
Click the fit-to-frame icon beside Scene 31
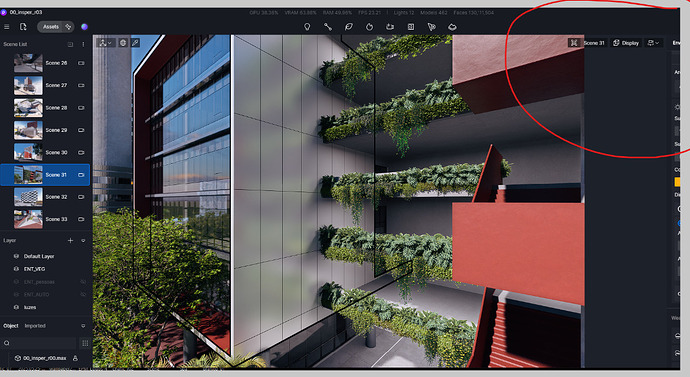[574, 43]
